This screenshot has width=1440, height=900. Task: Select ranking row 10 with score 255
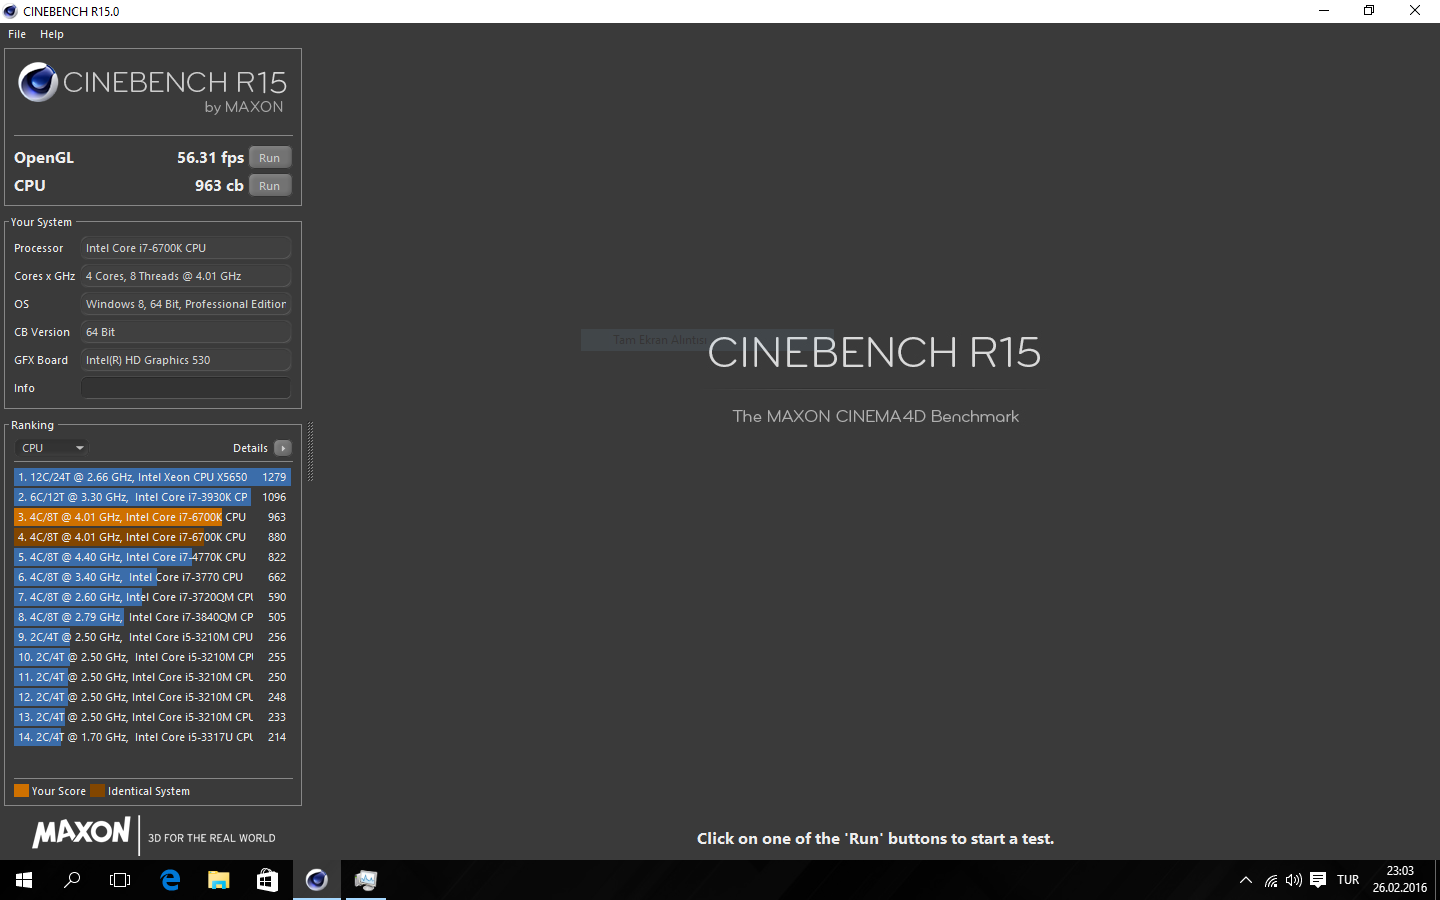pos(152,657)
